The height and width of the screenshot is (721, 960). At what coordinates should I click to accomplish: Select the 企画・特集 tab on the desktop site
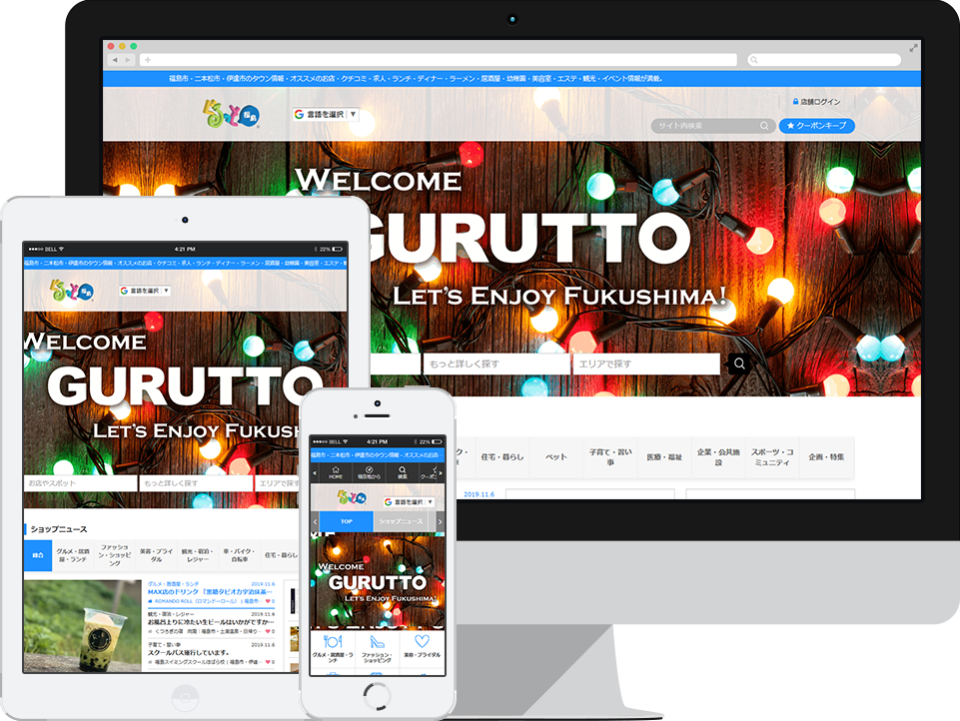point(827,457)
